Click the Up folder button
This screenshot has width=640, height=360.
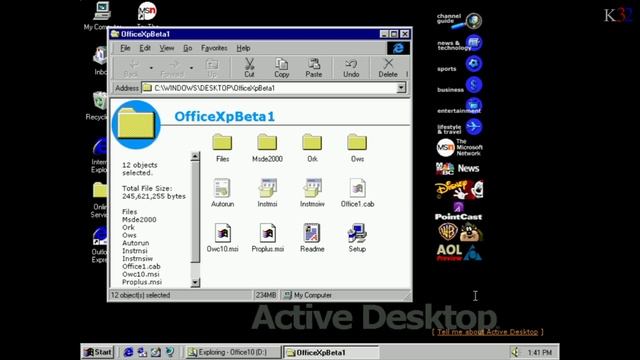click(212, 68)
